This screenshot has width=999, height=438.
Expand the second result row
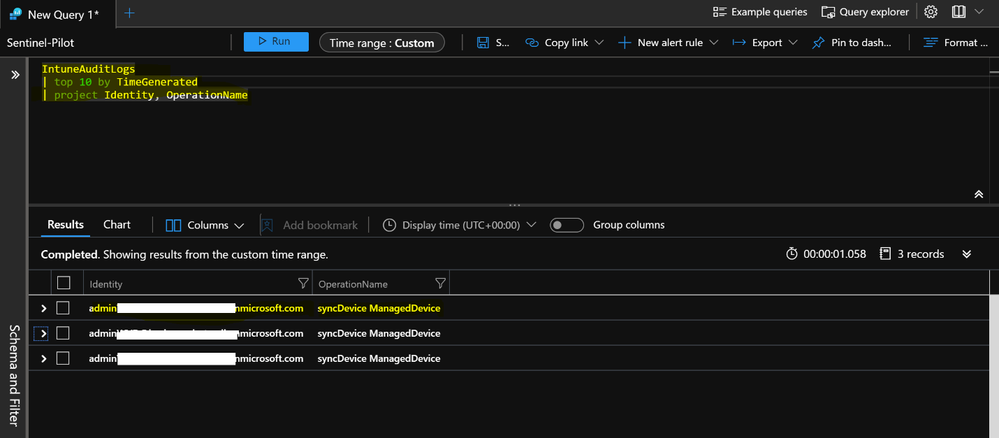tap(41, 333)
